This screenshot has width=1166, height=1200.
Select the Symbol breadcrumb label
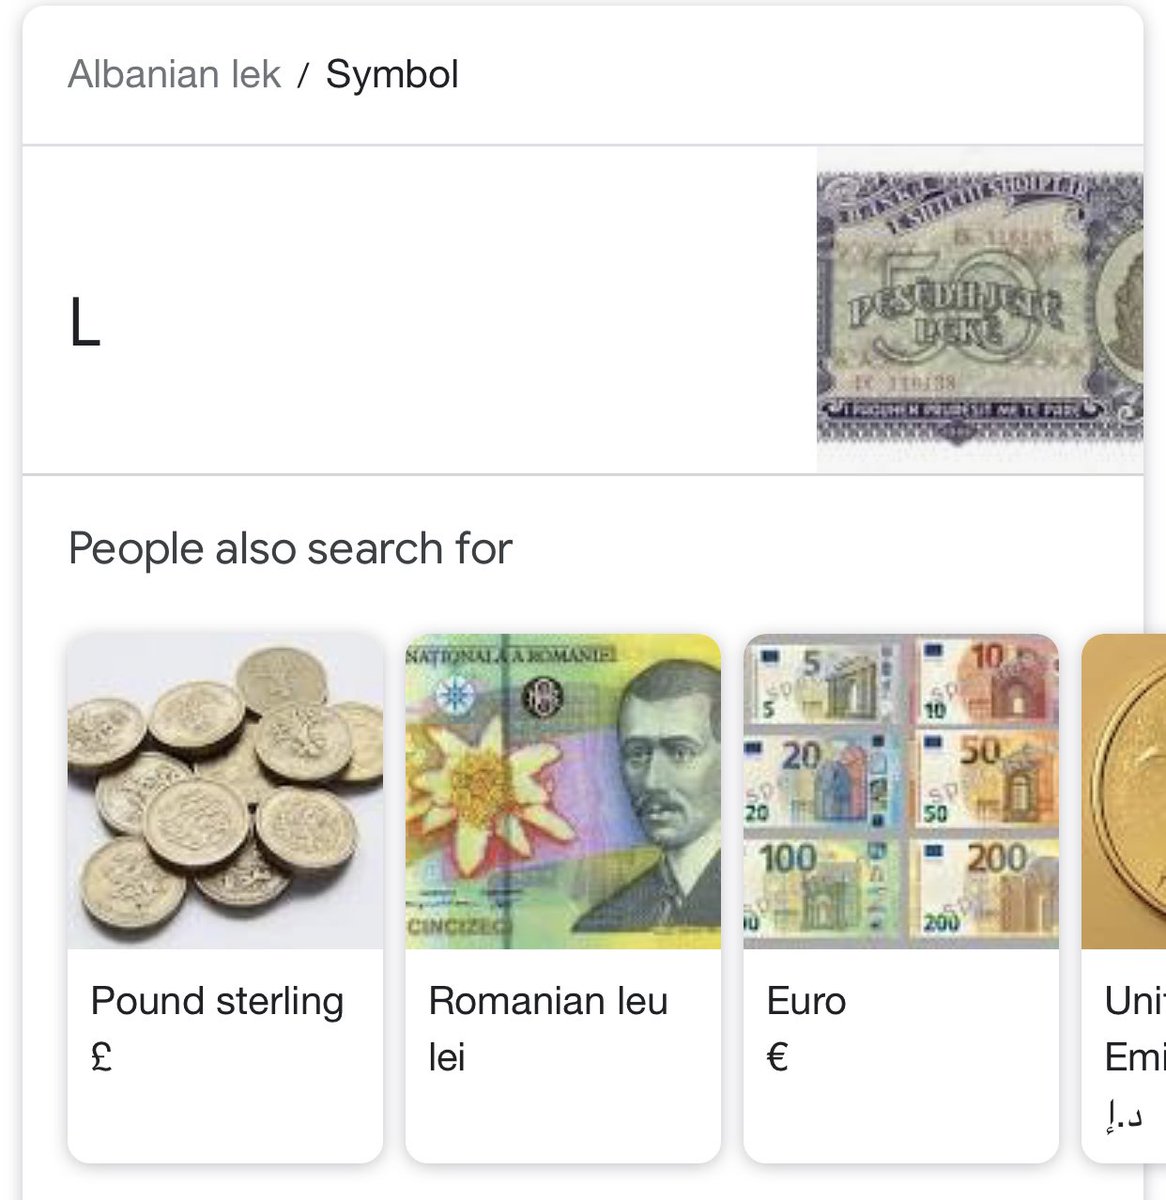(392, 75)
